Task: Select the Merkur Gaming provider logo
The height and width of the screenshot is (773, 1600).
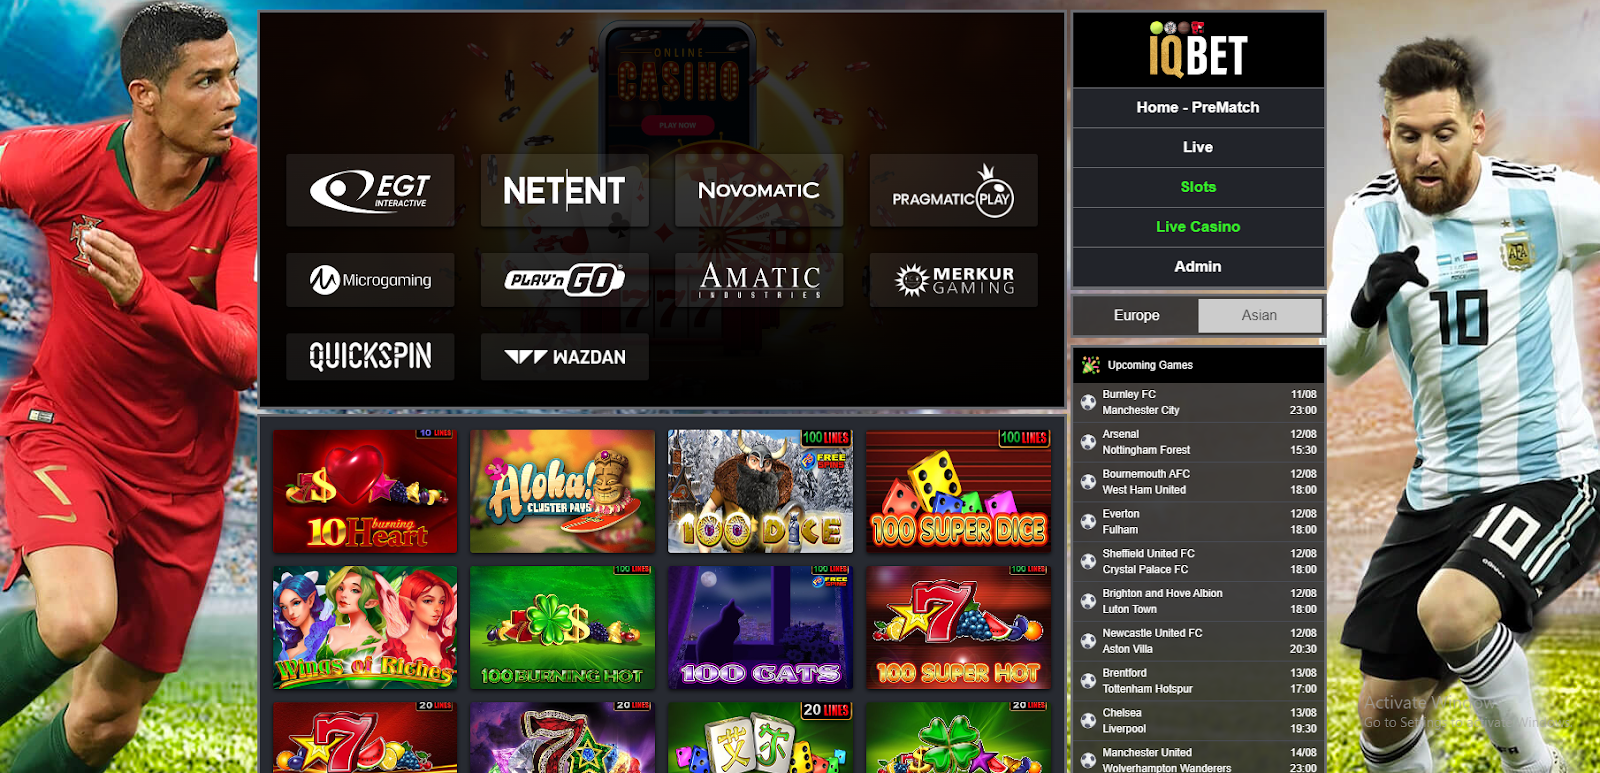Action: (x=953, y=280)
